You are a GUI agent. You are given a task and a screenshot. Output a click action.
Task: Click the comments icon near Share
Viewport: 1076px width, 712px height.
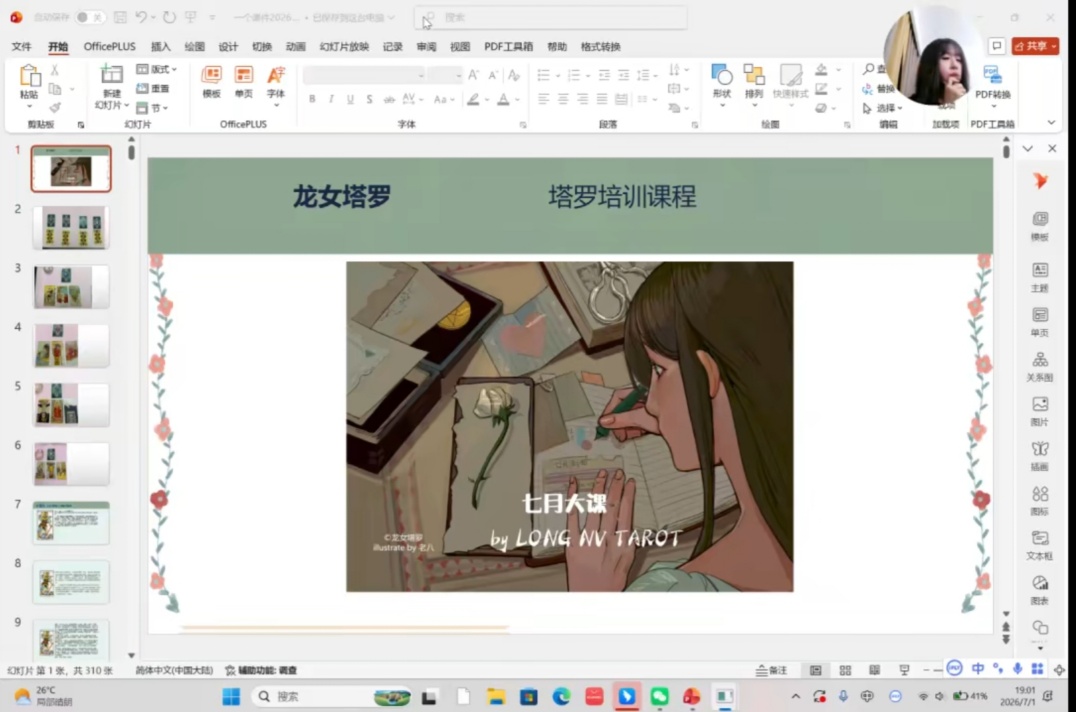point(996,46)
